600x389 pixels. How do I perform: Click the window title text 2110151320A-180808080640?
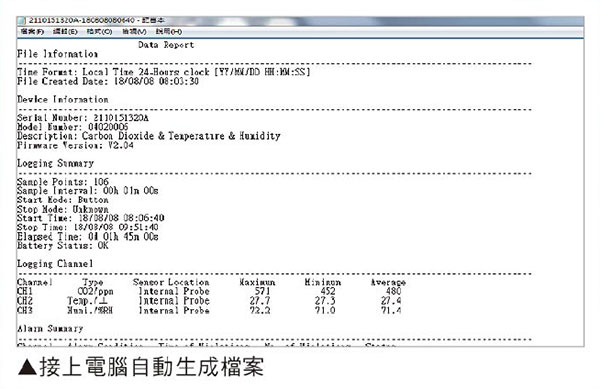click(82, 20)
